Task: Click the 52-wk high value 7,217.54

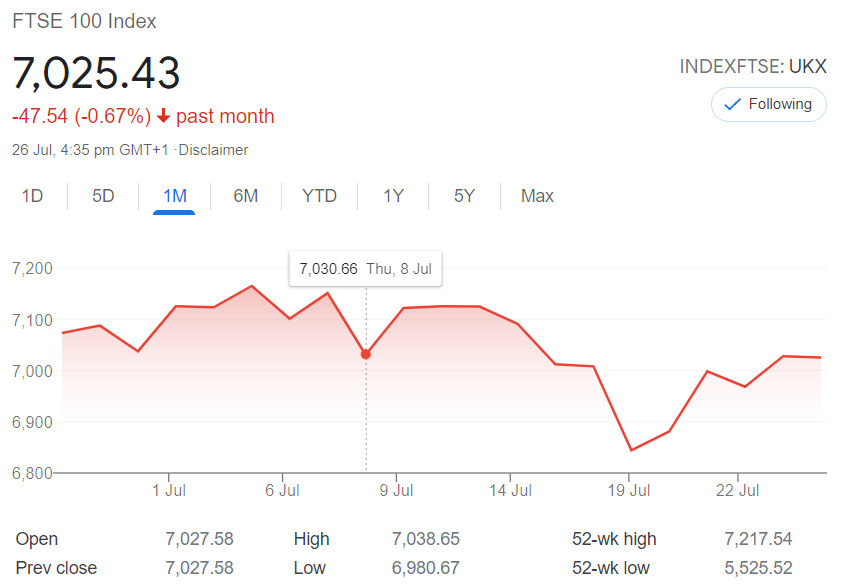Action: click(757, 539)
